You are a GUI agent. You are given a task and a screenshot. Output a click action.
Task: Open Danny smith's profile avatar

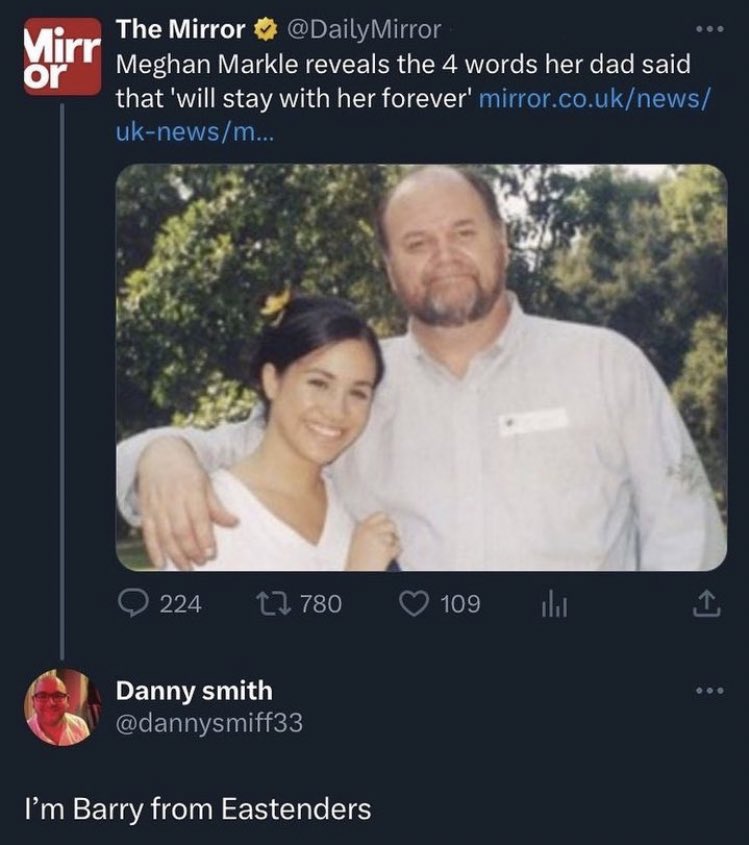pos(63,707)
